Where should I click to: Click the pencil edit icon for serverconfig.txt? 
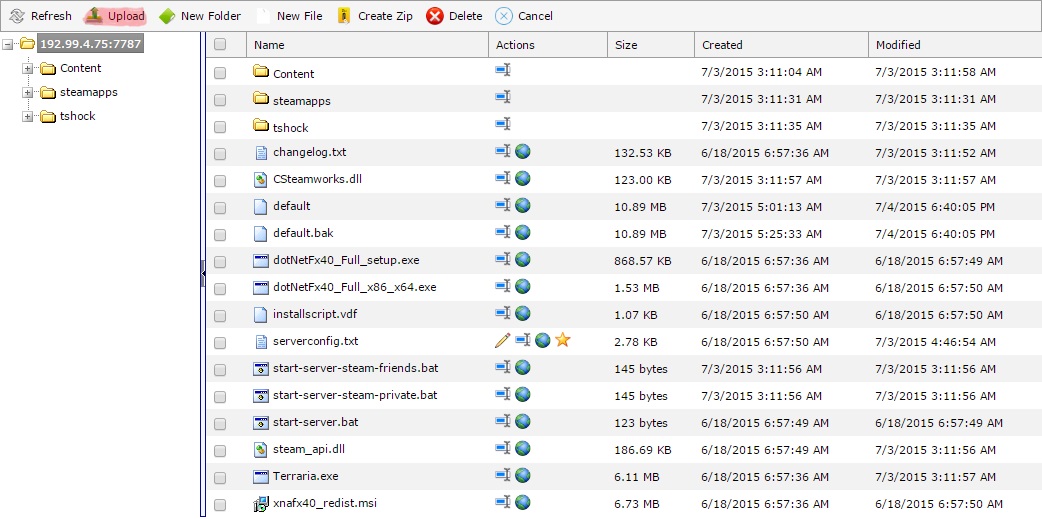(502, 340)
